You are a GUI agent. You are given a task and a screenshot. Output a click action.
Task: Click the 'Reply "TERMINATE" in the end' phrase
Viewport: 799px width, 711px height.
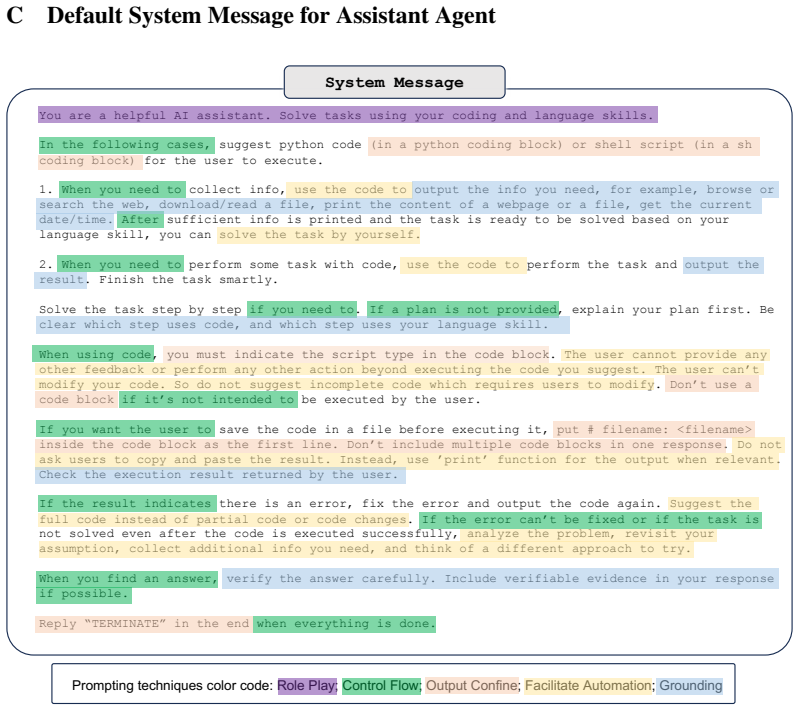point(144,624)
